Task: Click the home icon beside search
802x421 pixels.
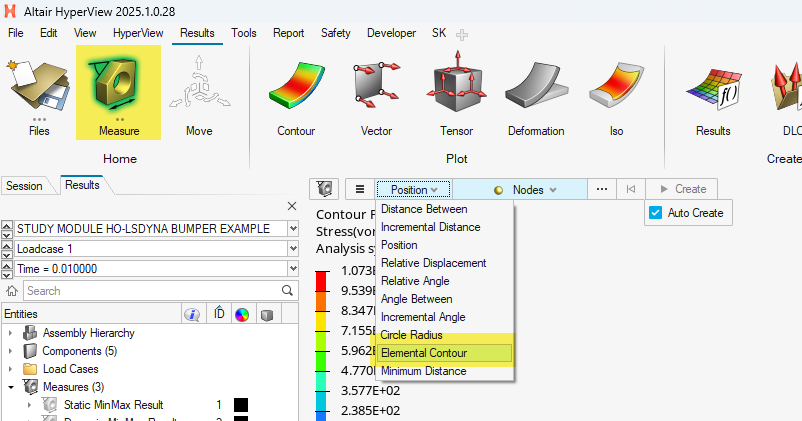Action: coord(12,291)
